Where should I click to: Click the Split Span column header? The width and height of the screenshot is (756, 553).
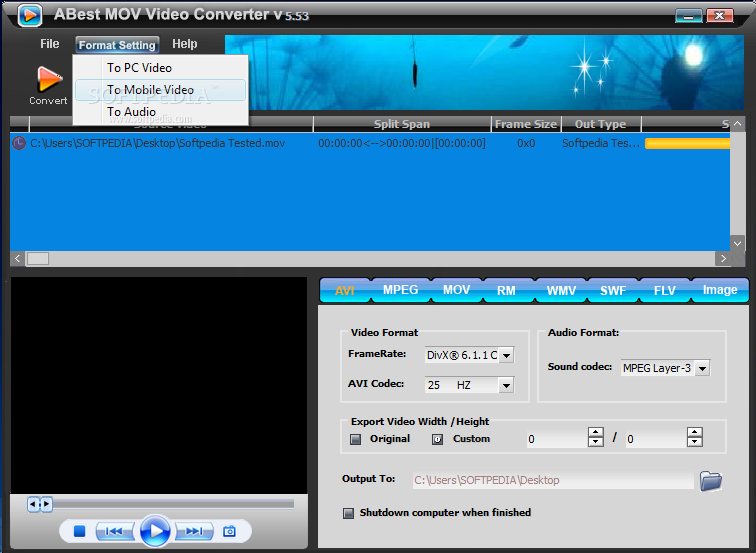[402, 124]
